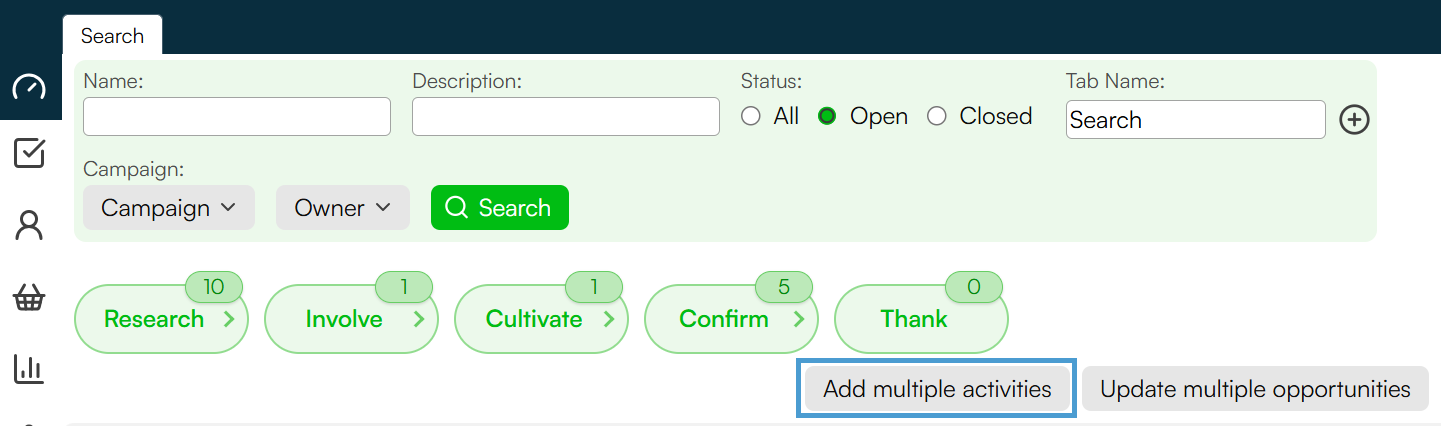Expand the Owner dropdown
This screenshot has height=426, width=1441.
tap(343, 208)
